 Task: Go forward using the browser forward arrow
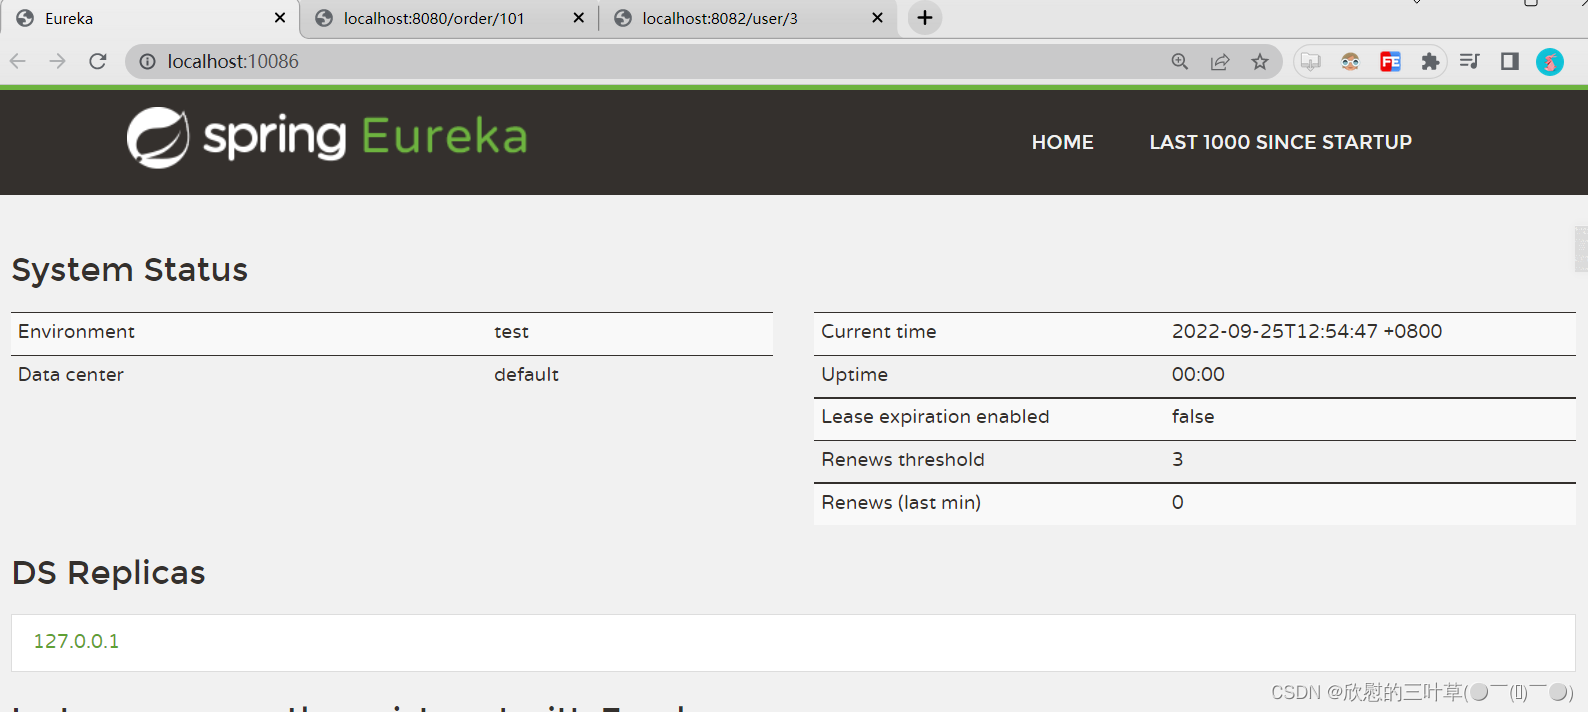coord(58,61)
